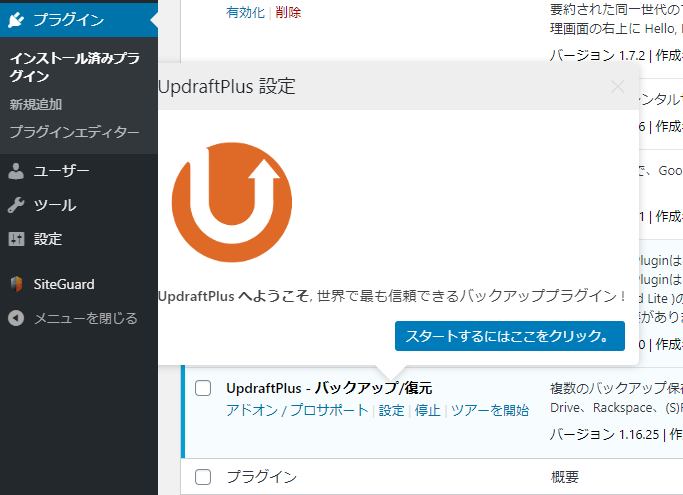Click the 有効化 link
Screen dimensions: 683x495
(245, 12)
